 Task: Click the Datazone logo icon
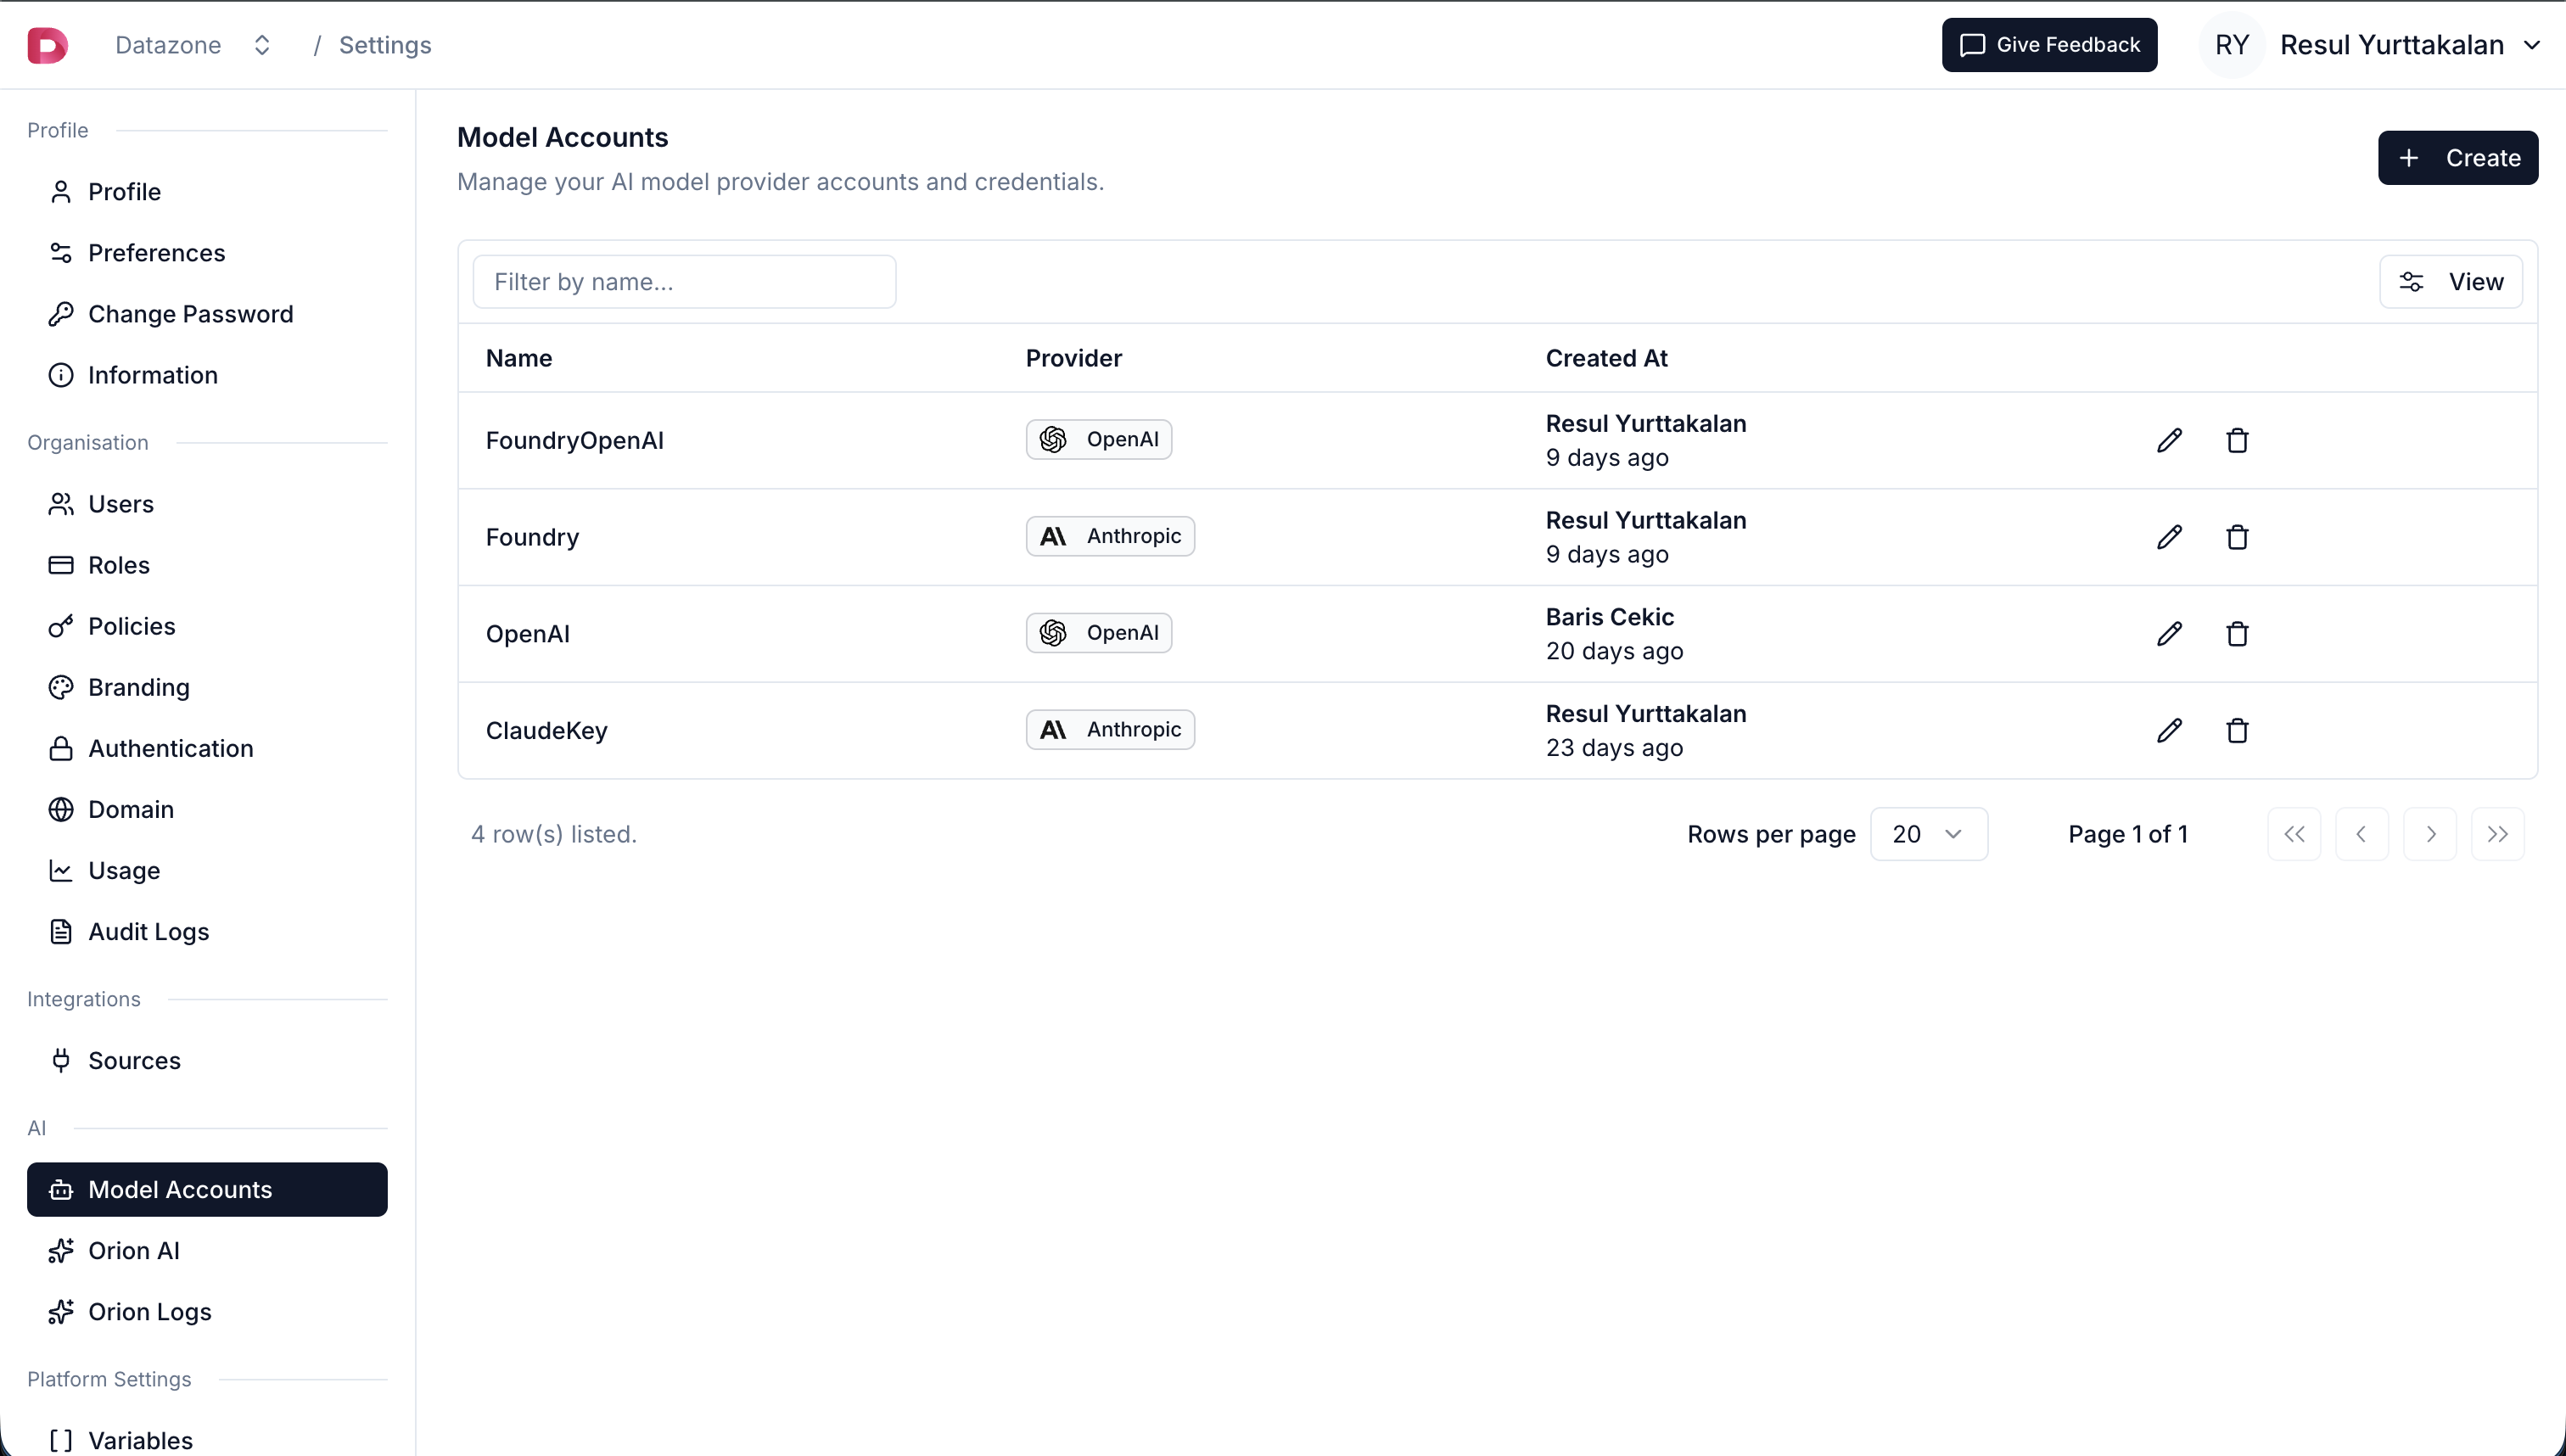[47, 44]
